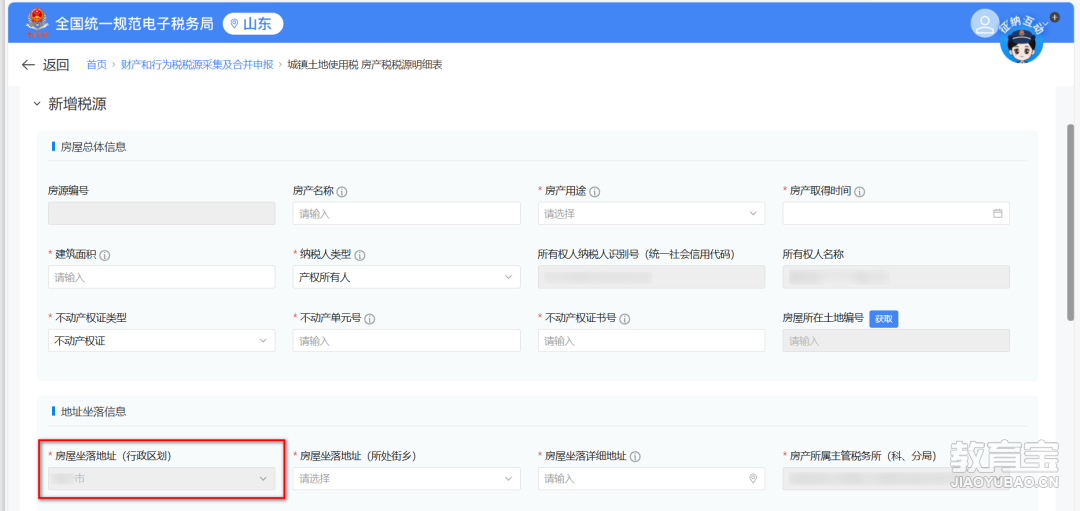The height and width of the screenshot is (511, 1080).
Task: Click info icon next to 房产取得时间
Action: [860, 191]
